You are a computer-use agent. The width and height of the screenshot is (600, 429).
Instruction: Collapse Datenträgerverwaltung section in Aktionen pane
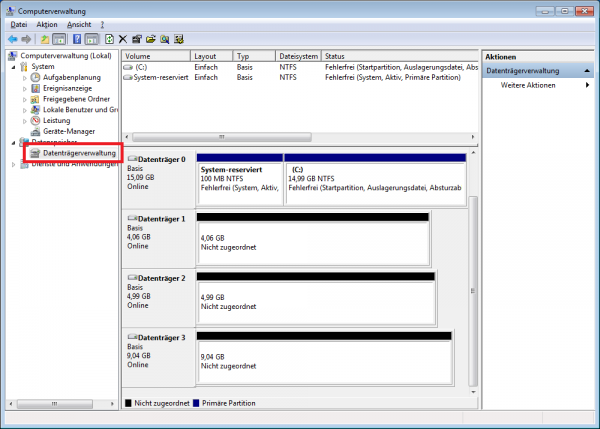tap(587, 71)
